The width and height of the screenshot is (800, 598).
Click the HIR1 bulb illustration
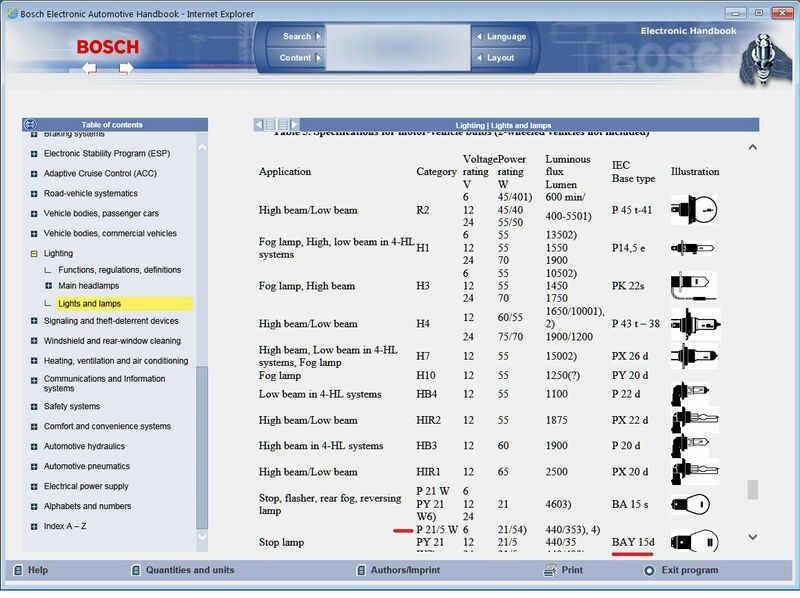[695, 471]
